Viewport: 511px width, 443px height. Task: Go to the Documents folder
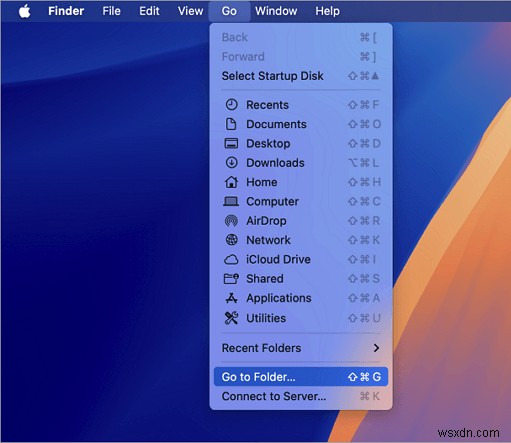coord(301,124)
